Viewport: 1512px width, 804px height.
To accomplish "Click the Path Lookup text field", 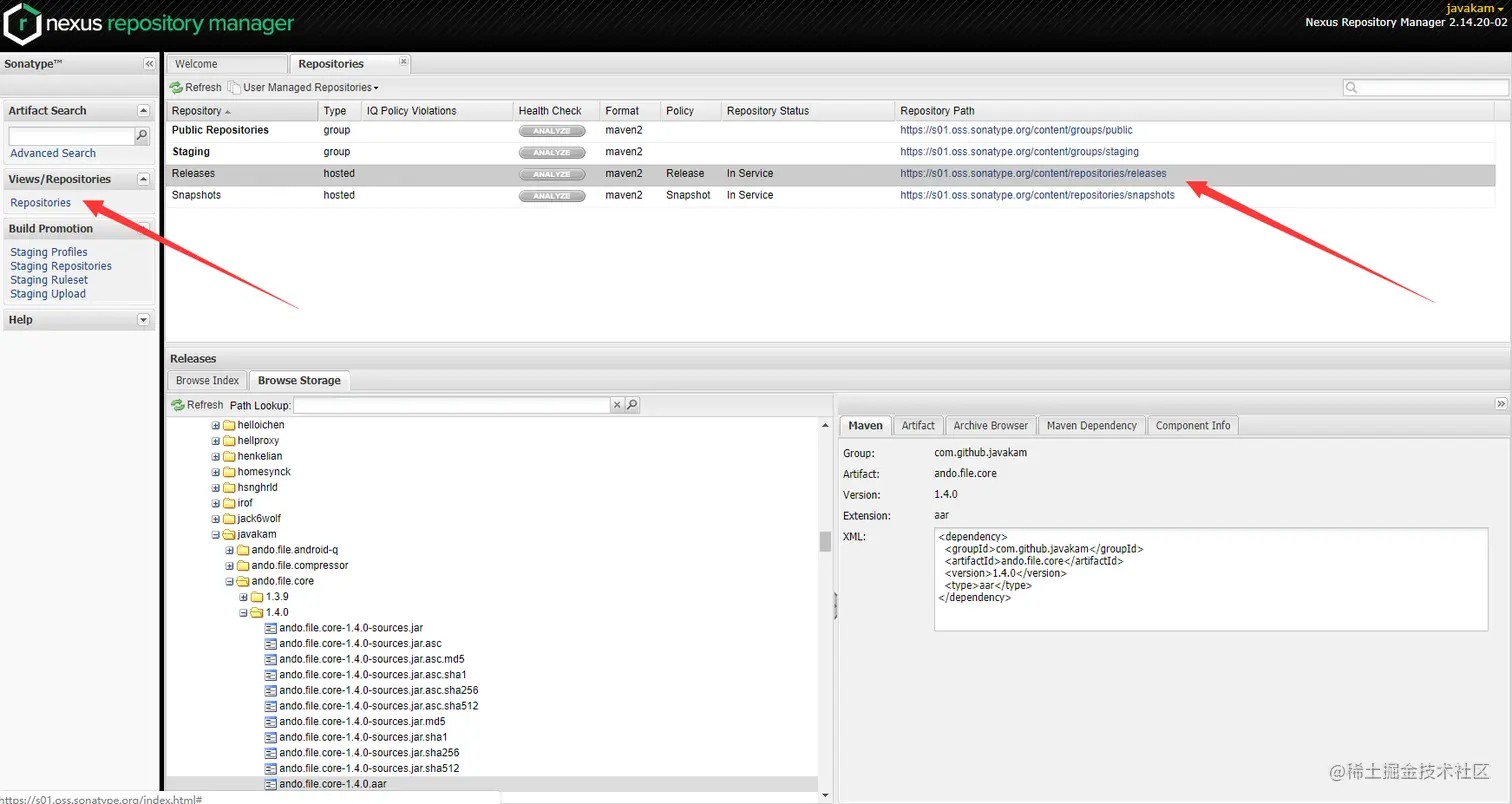I will [452, 405].
